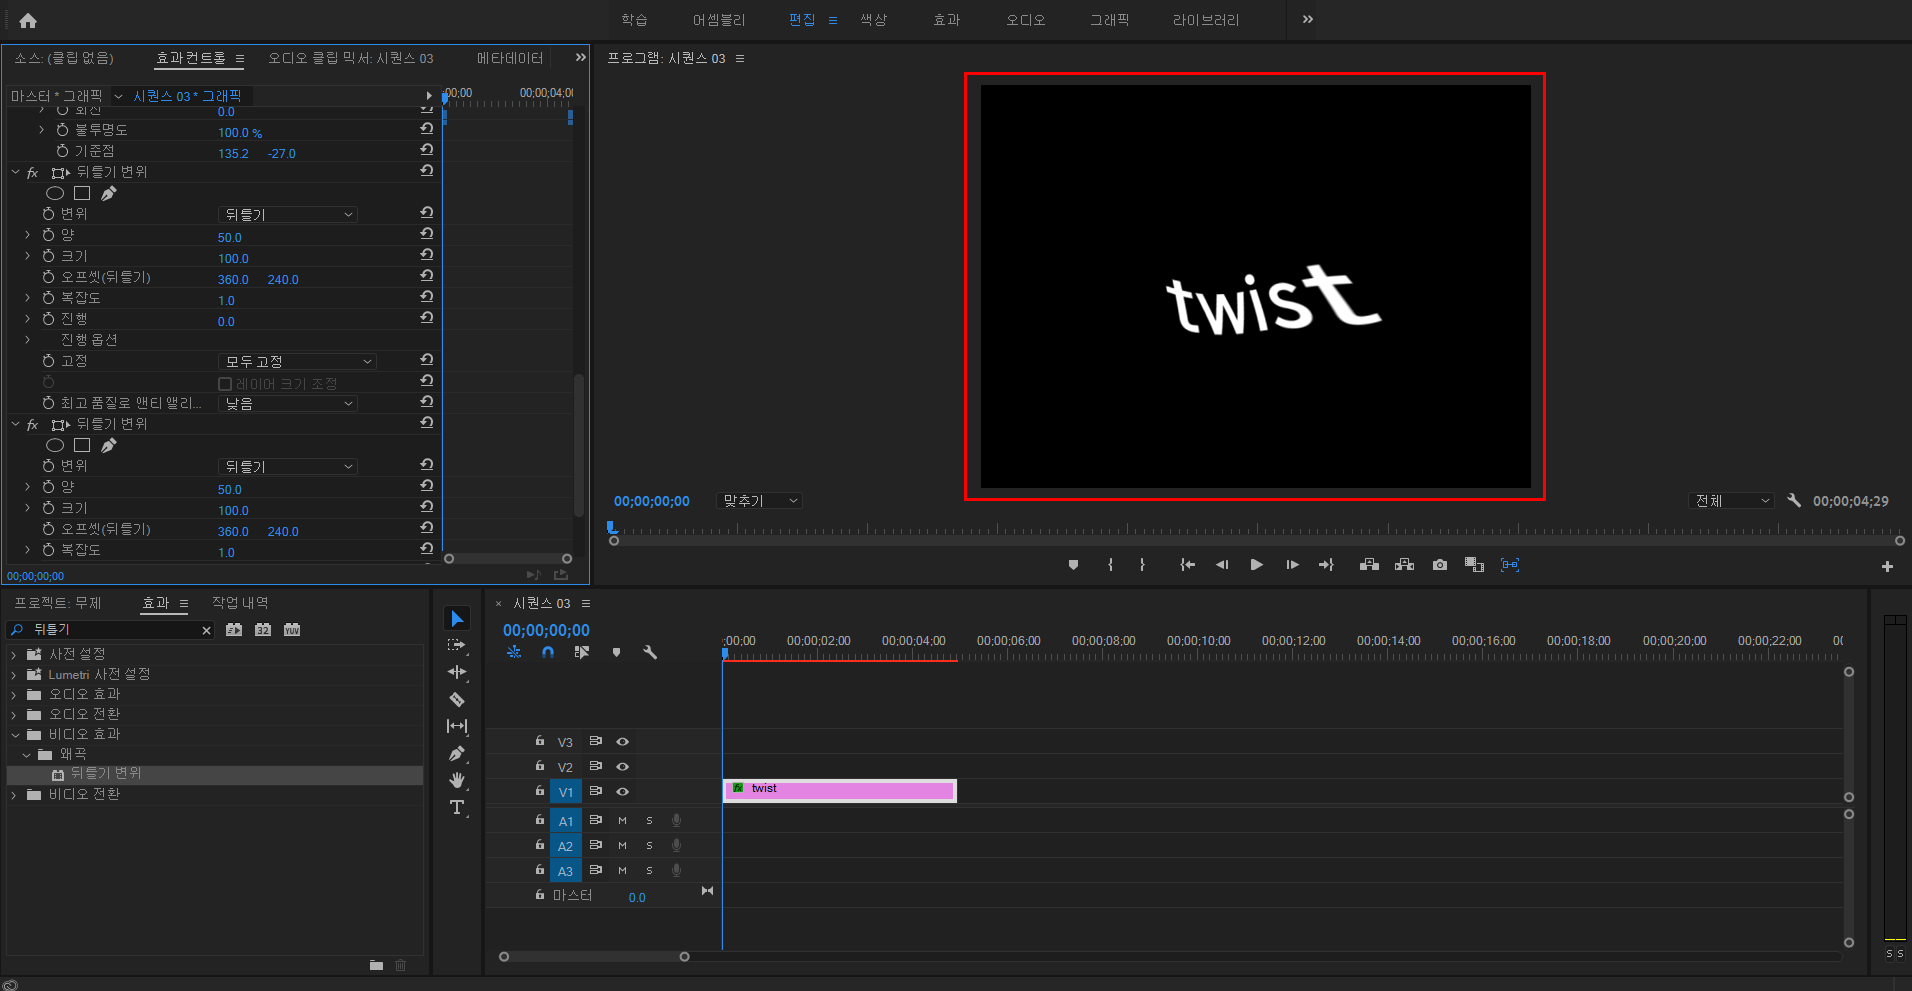Create new bin in effects panel
The height and width of the screenshot is (991, 1912).
pos(376,965)
